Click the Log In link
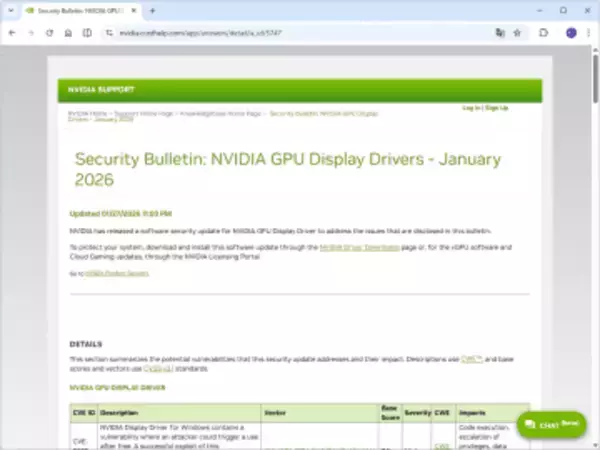This screenshot has height=450, width=600. (x=471, y=108)
